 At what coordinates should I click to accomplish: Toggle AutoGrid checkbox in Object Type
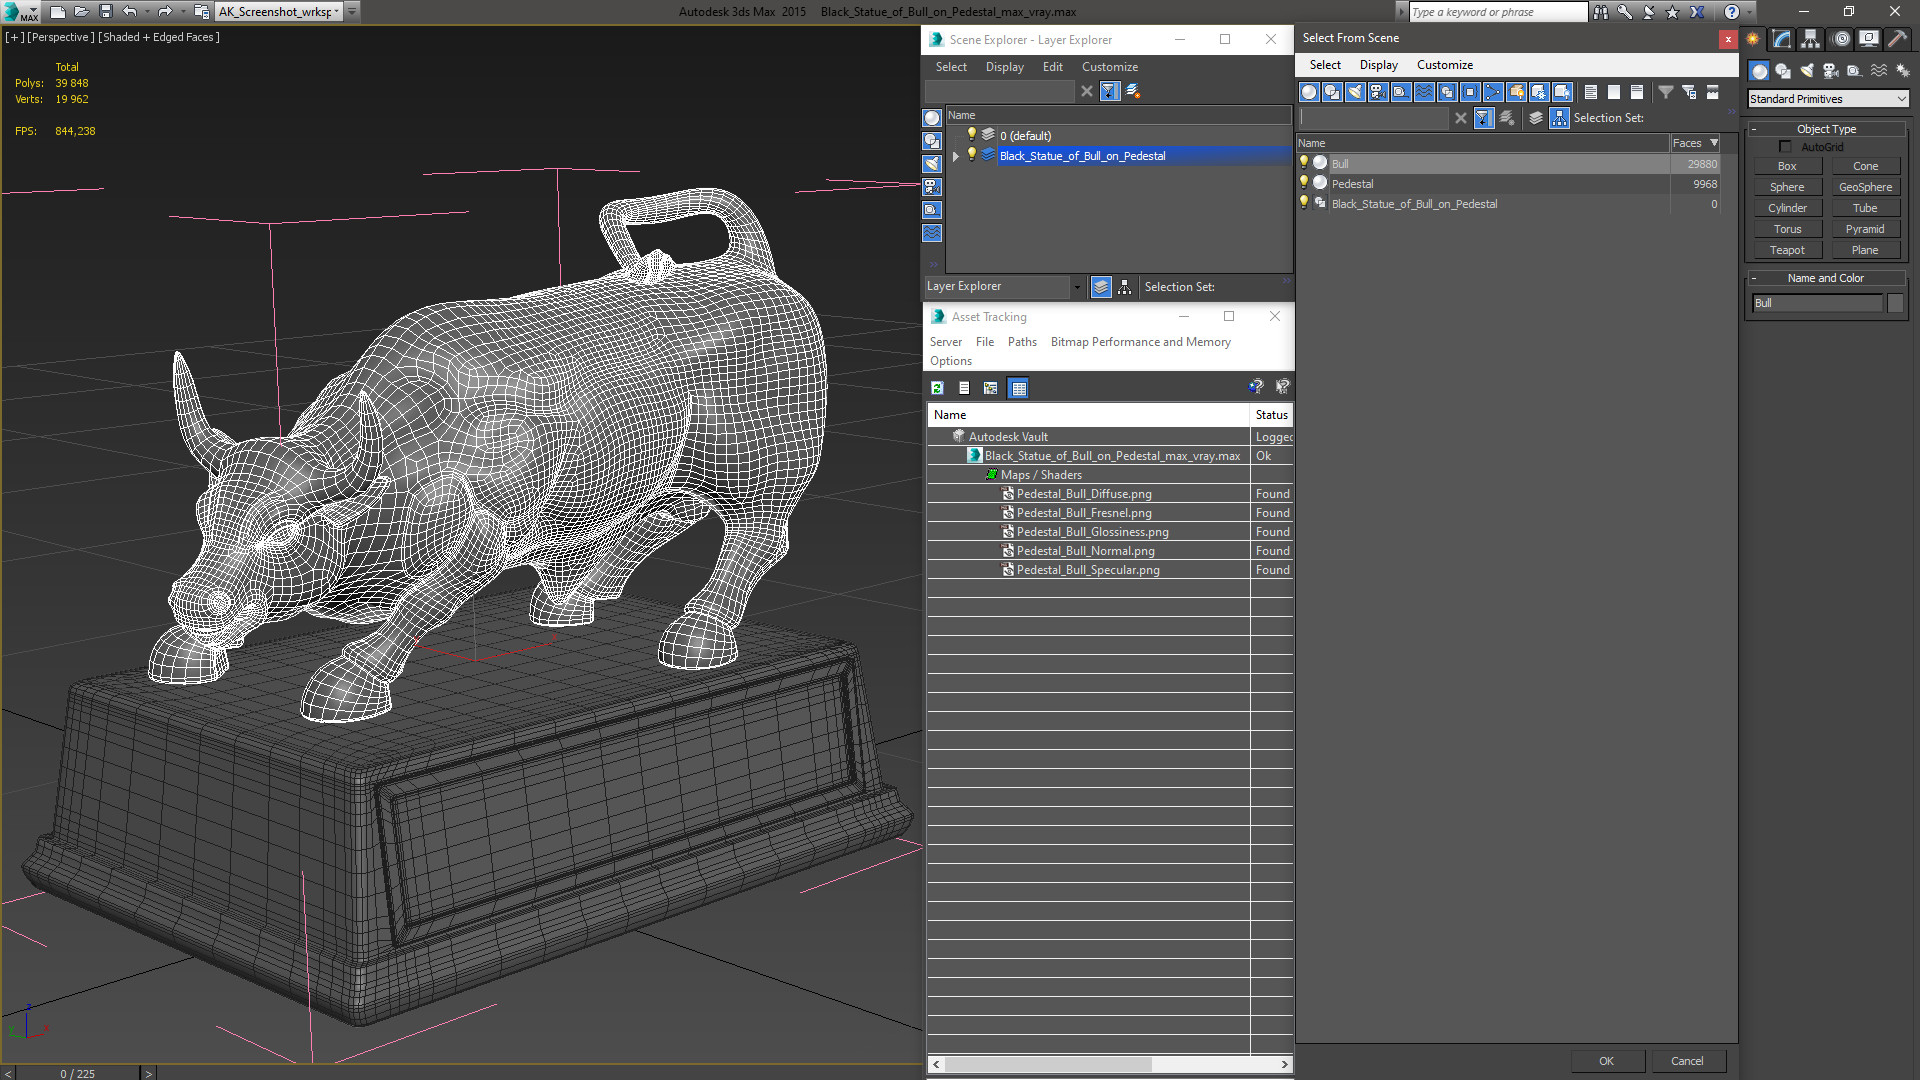tap(1785, 147)
